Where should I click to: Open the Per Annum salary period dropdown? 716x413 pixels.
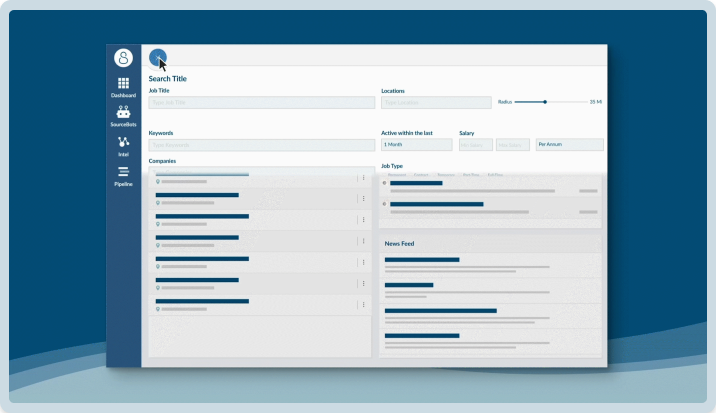pyautogui.click(x=569, y=145)
